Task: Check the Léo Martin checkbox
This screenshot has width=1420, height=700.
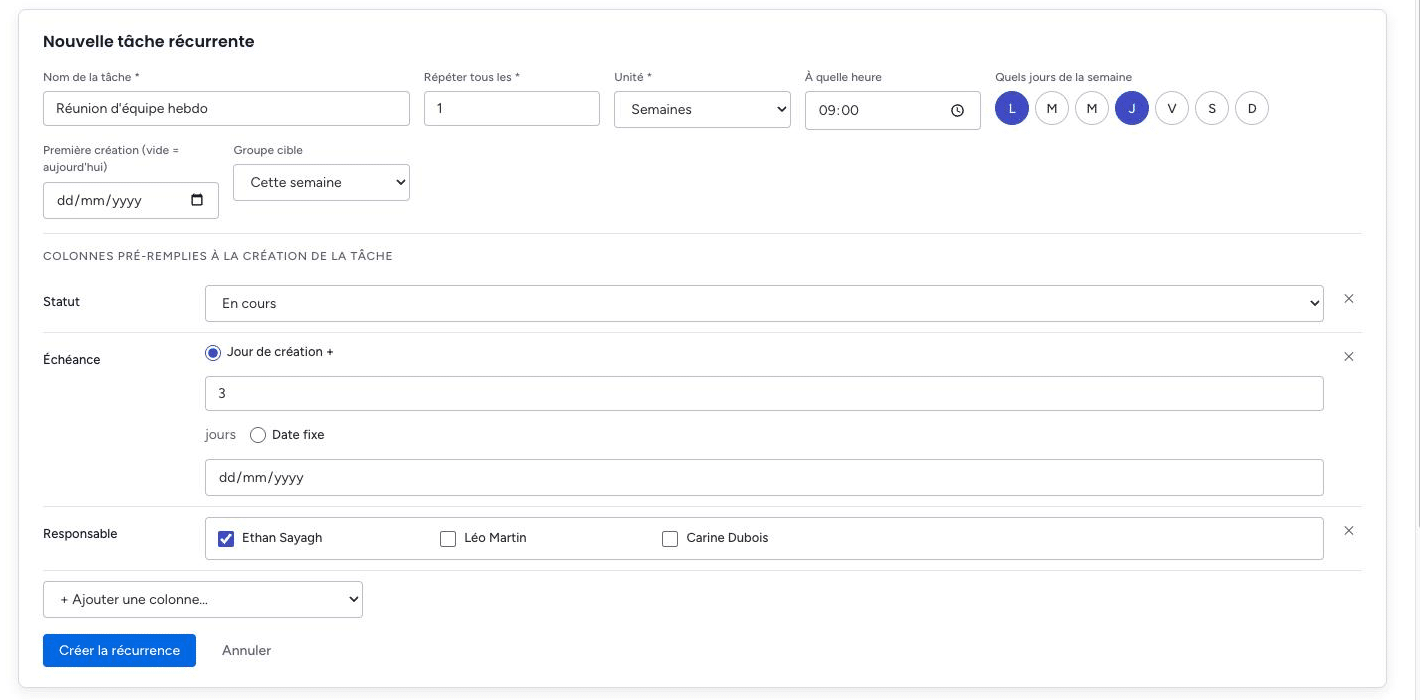Action: 448,539
